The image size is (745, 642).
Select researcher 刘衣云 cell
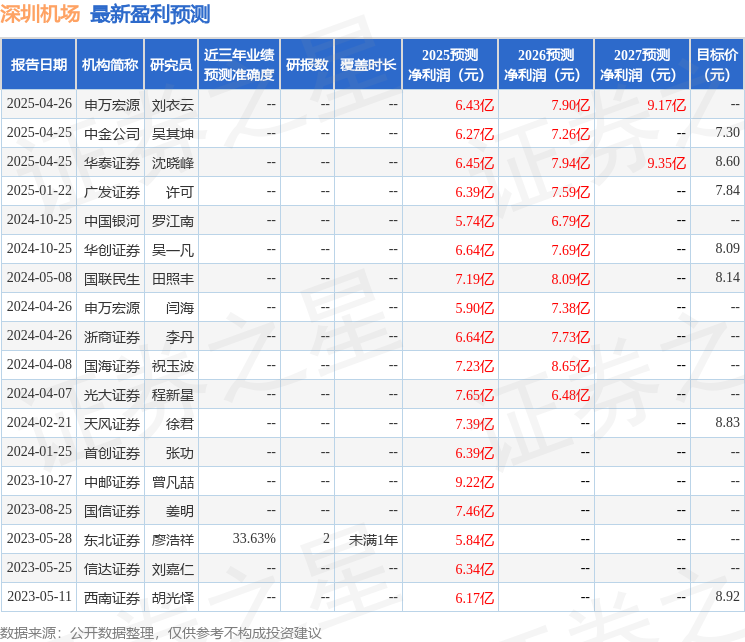pos(172,105)
